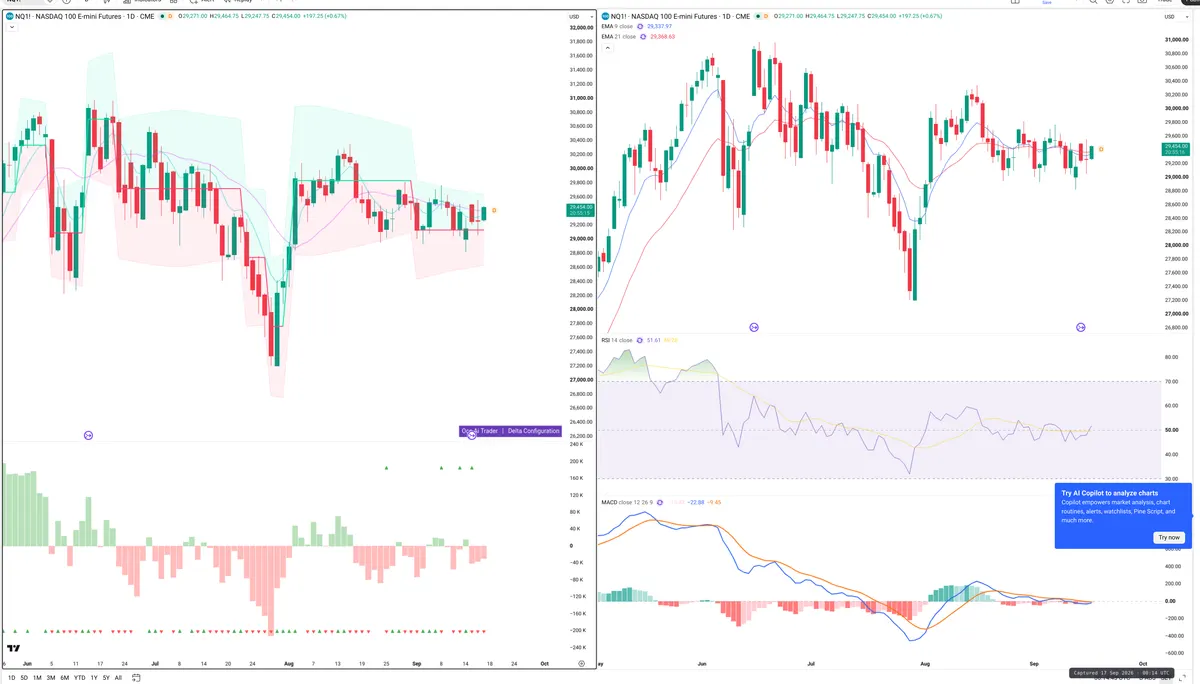
Task: Click the RSI 70.00 axis level
Action: [1171, 382]
